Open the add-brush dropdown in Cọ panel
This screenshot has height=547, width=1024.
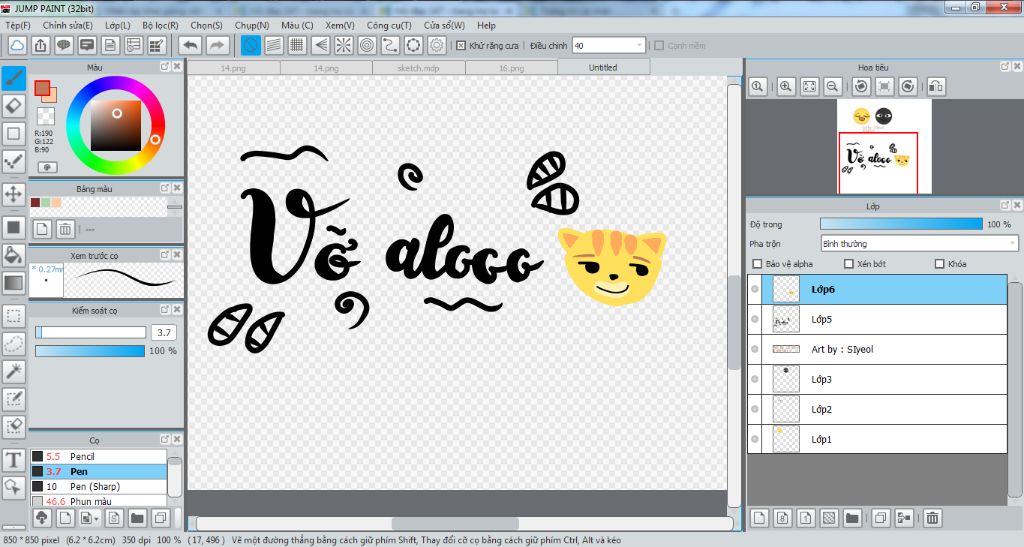click(89, 518)
